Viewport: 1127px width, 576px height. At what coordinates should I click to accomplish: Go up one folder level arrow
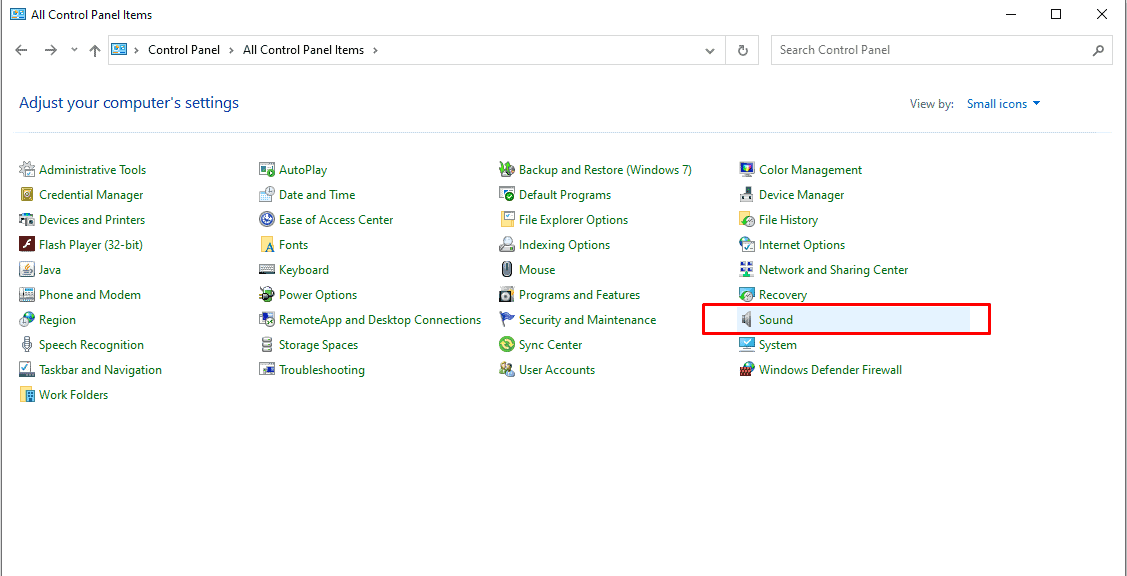click(95, 50)
